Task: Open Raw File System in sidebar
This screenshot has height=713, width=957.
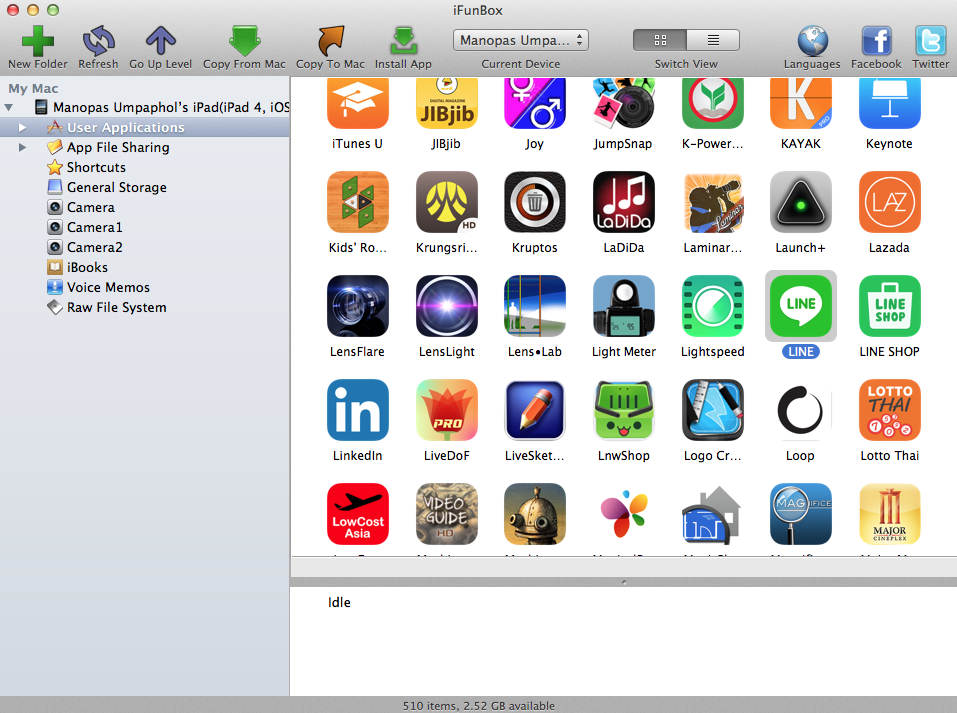Action: tap(117, 308)
